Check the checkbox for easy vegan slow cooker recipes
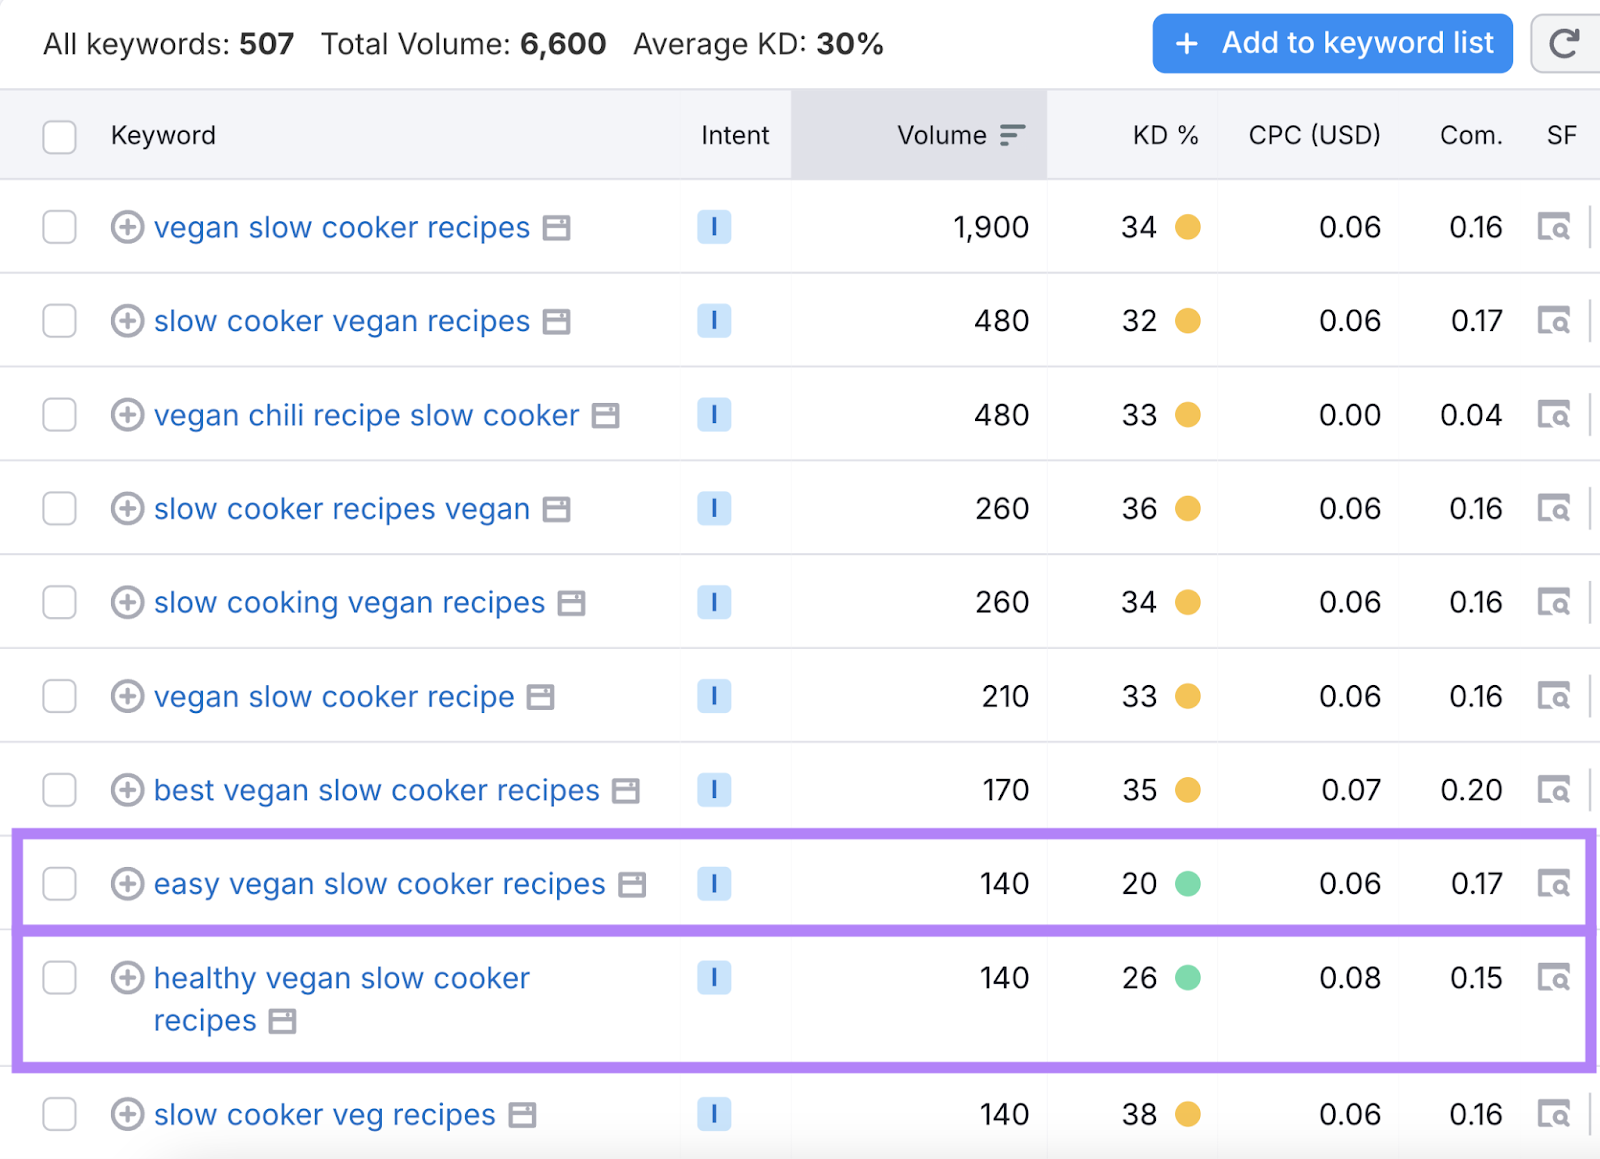Screen dimensions: 1600x1159 59,883
